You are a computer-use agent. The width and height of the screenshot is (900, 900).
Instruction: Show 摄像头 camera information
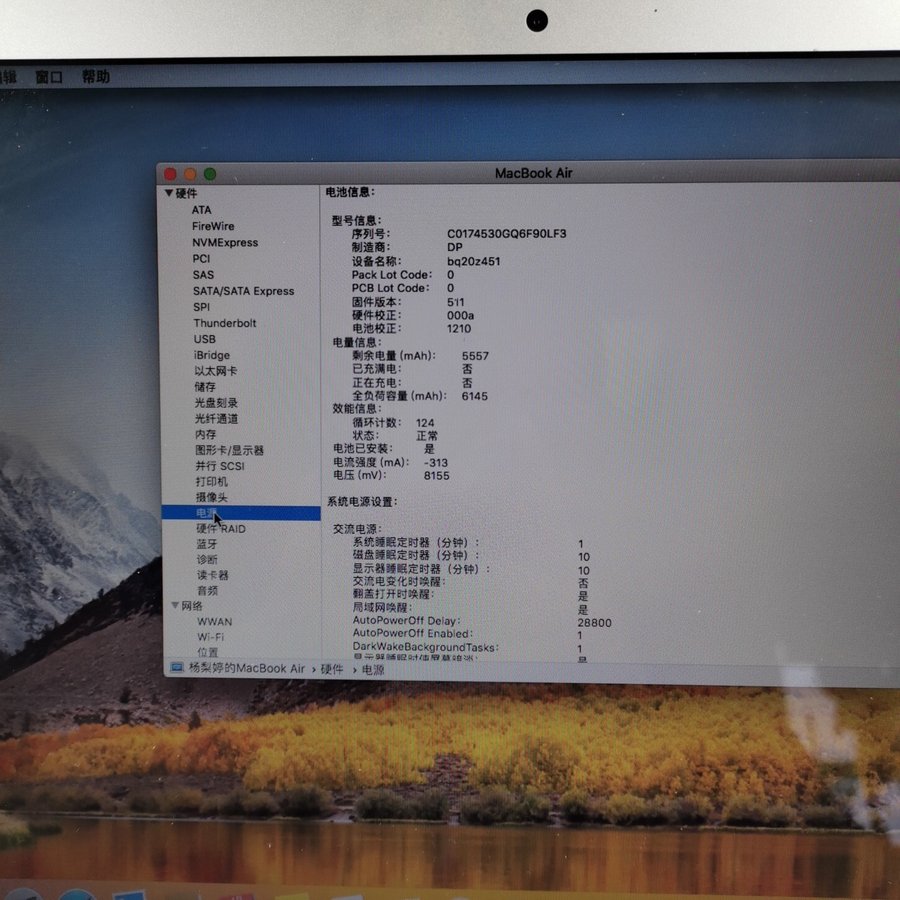tap(212, 497)
